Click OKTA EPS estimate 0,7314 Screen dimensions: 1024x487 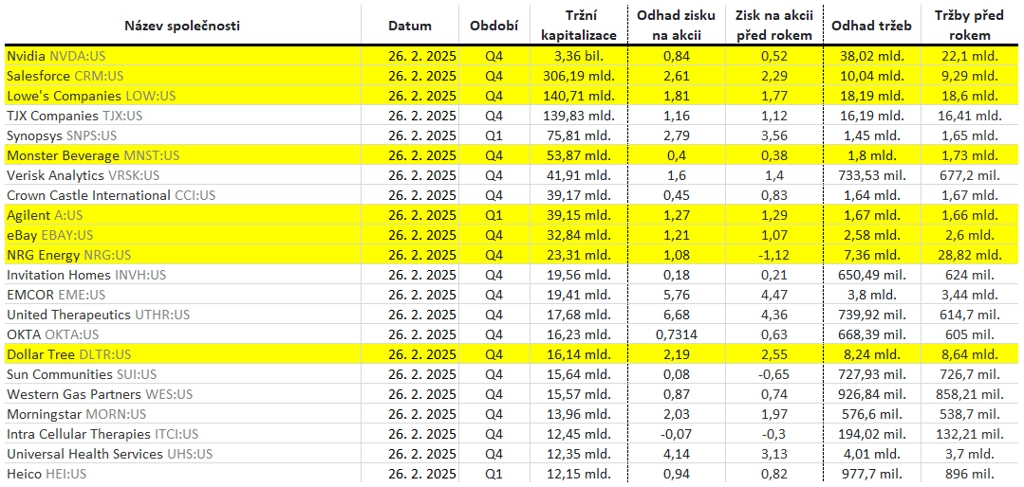(x=676, y=334)
